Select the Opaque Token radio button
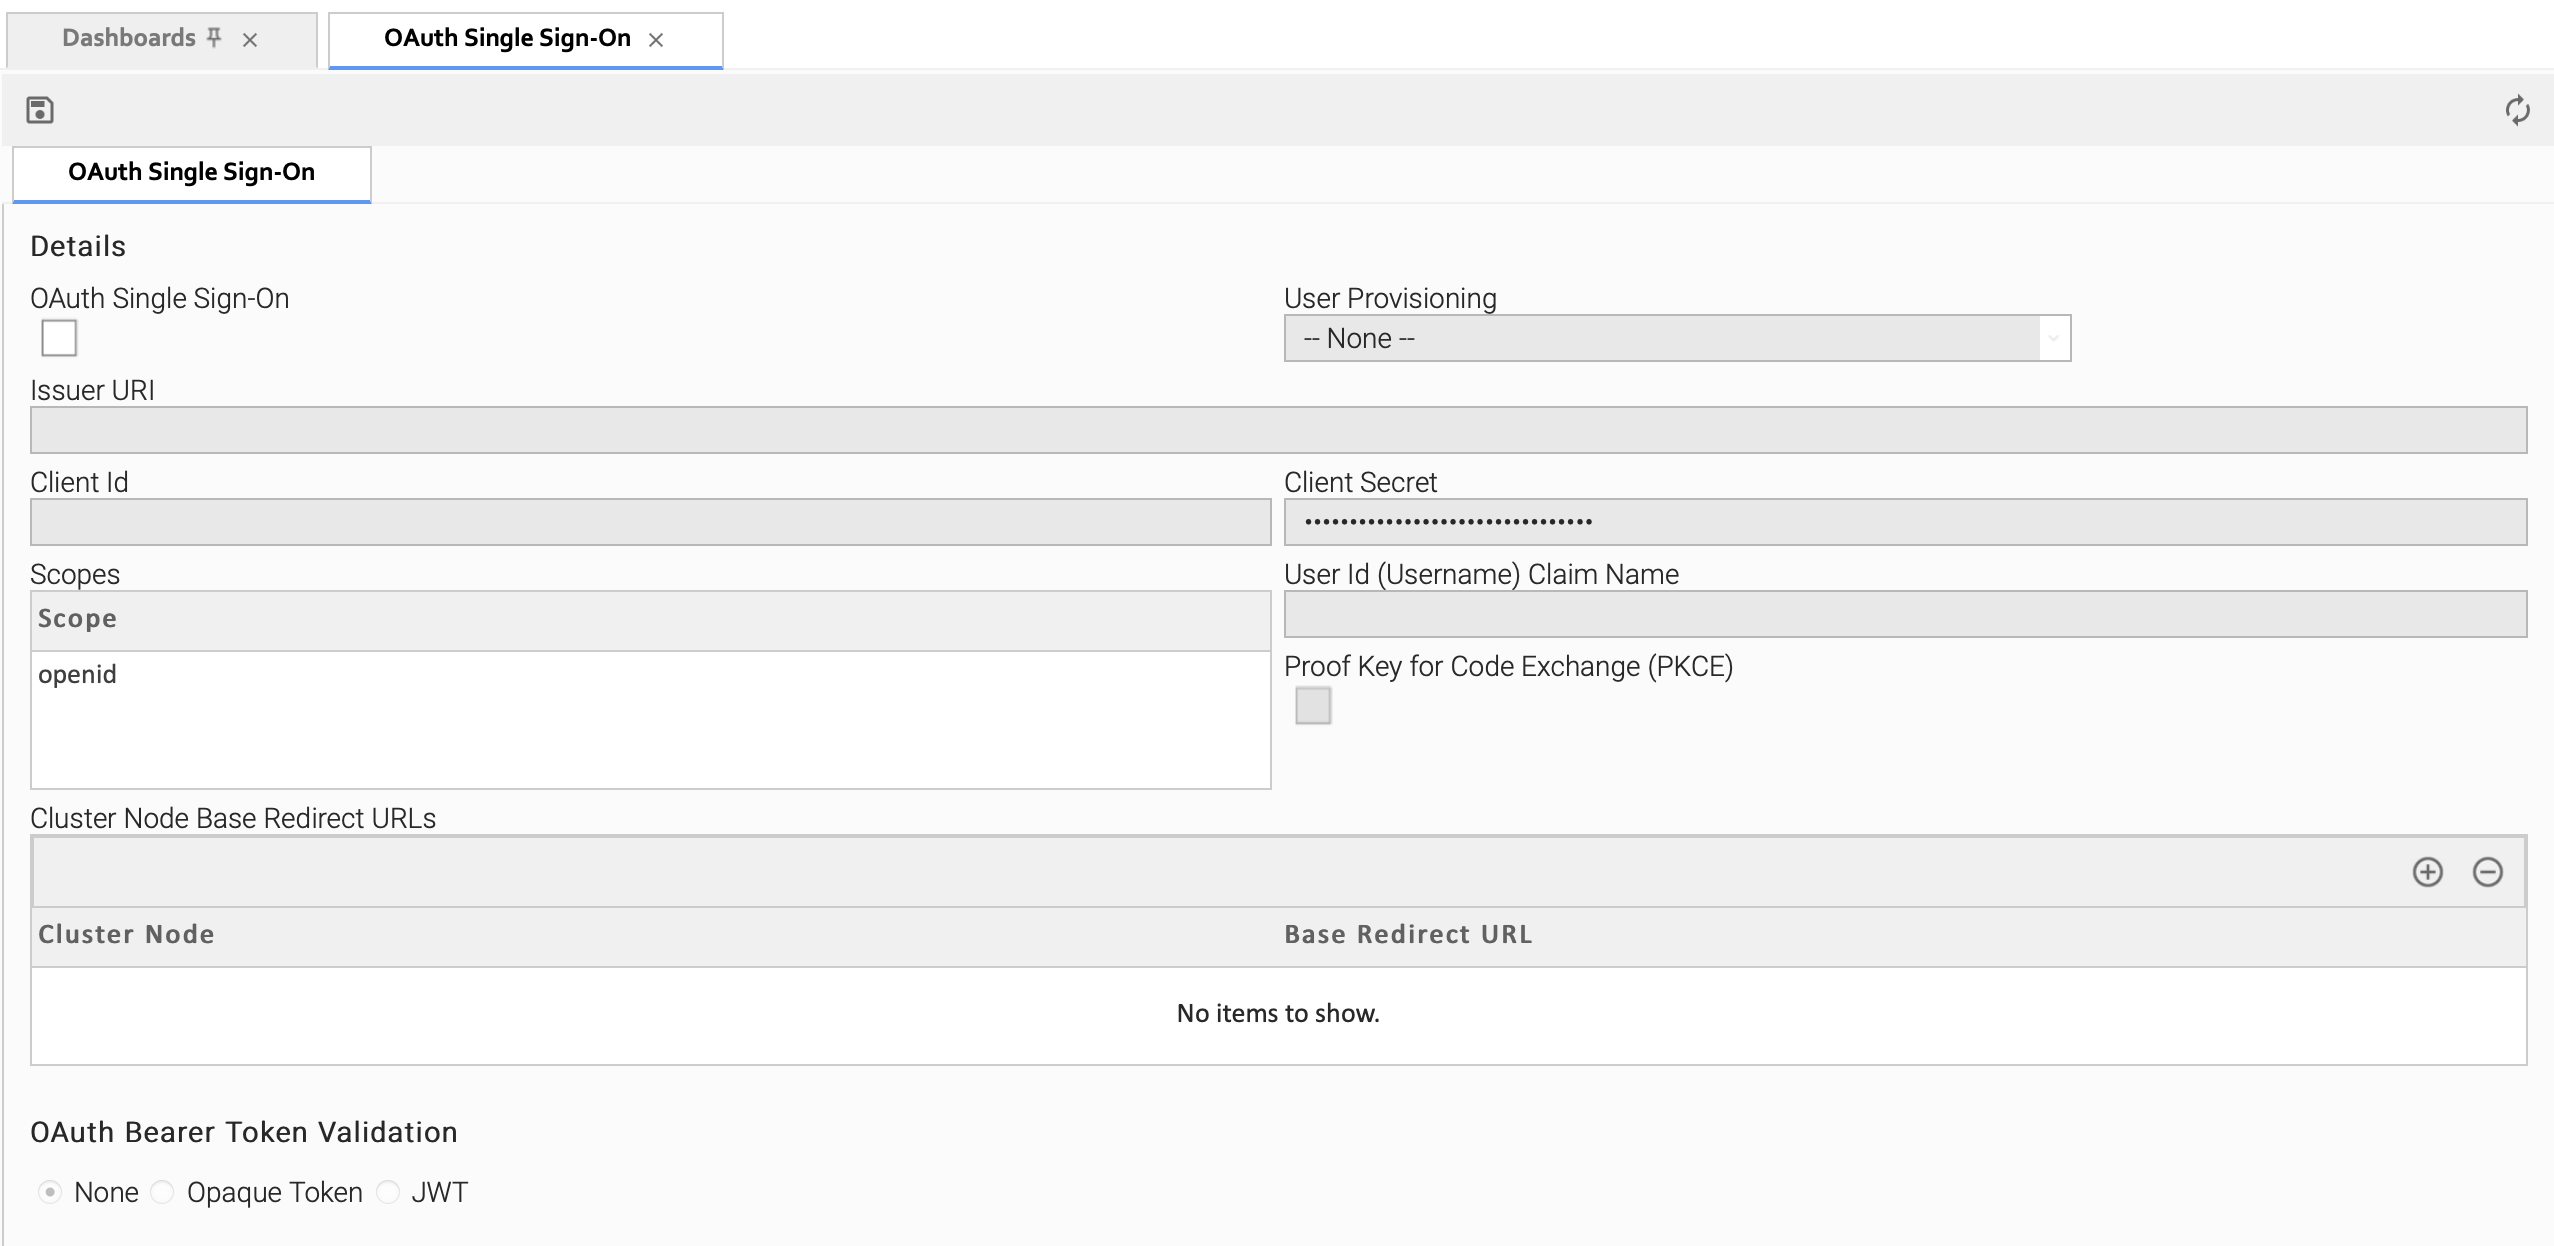This screenshot has height=1246, width=2554. [x=162, y=1192]
